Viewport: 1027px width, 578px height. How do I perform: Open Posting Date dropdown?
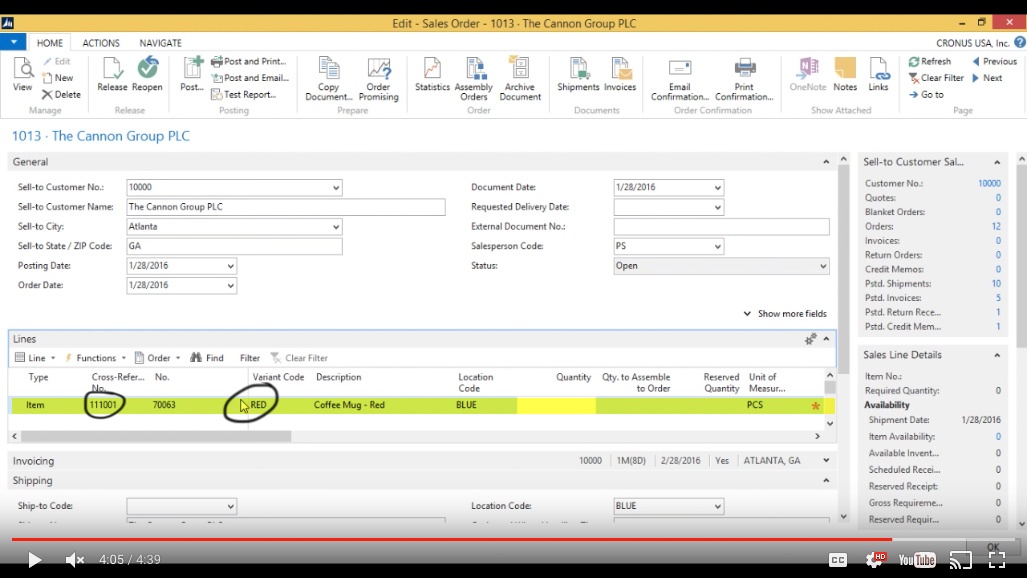click(231, 266)
